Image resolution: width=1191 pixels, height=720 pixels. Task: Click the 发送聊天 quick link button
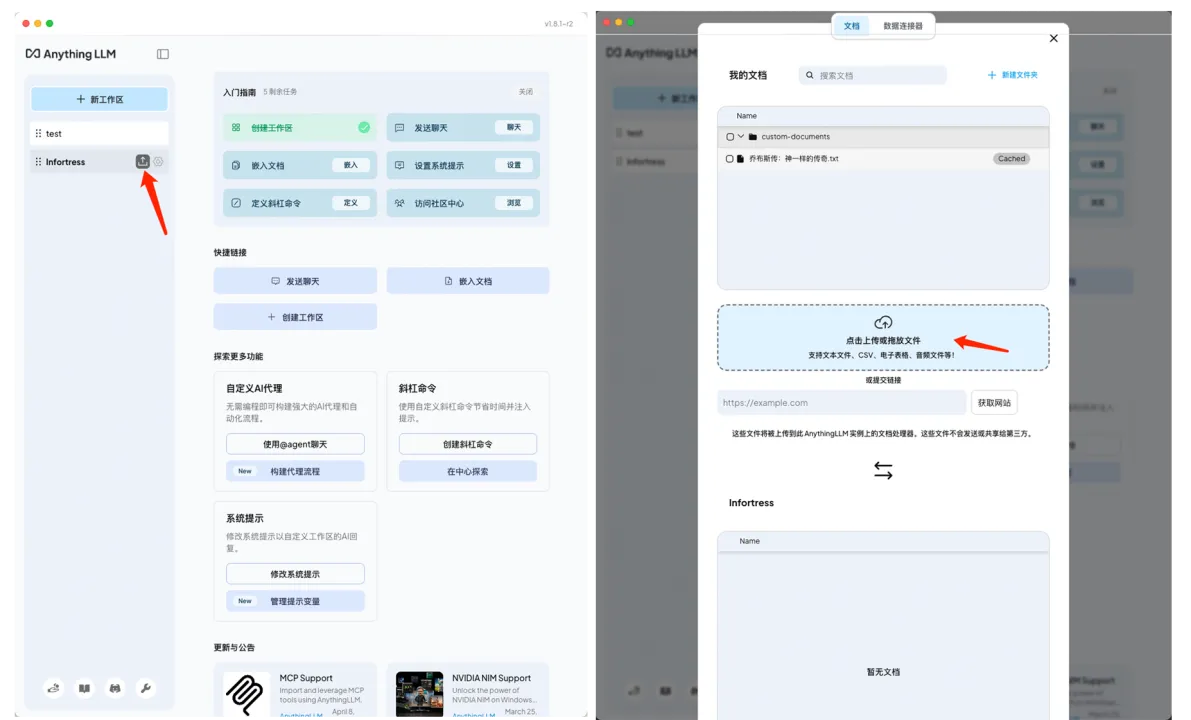click(x=295, y=281)
